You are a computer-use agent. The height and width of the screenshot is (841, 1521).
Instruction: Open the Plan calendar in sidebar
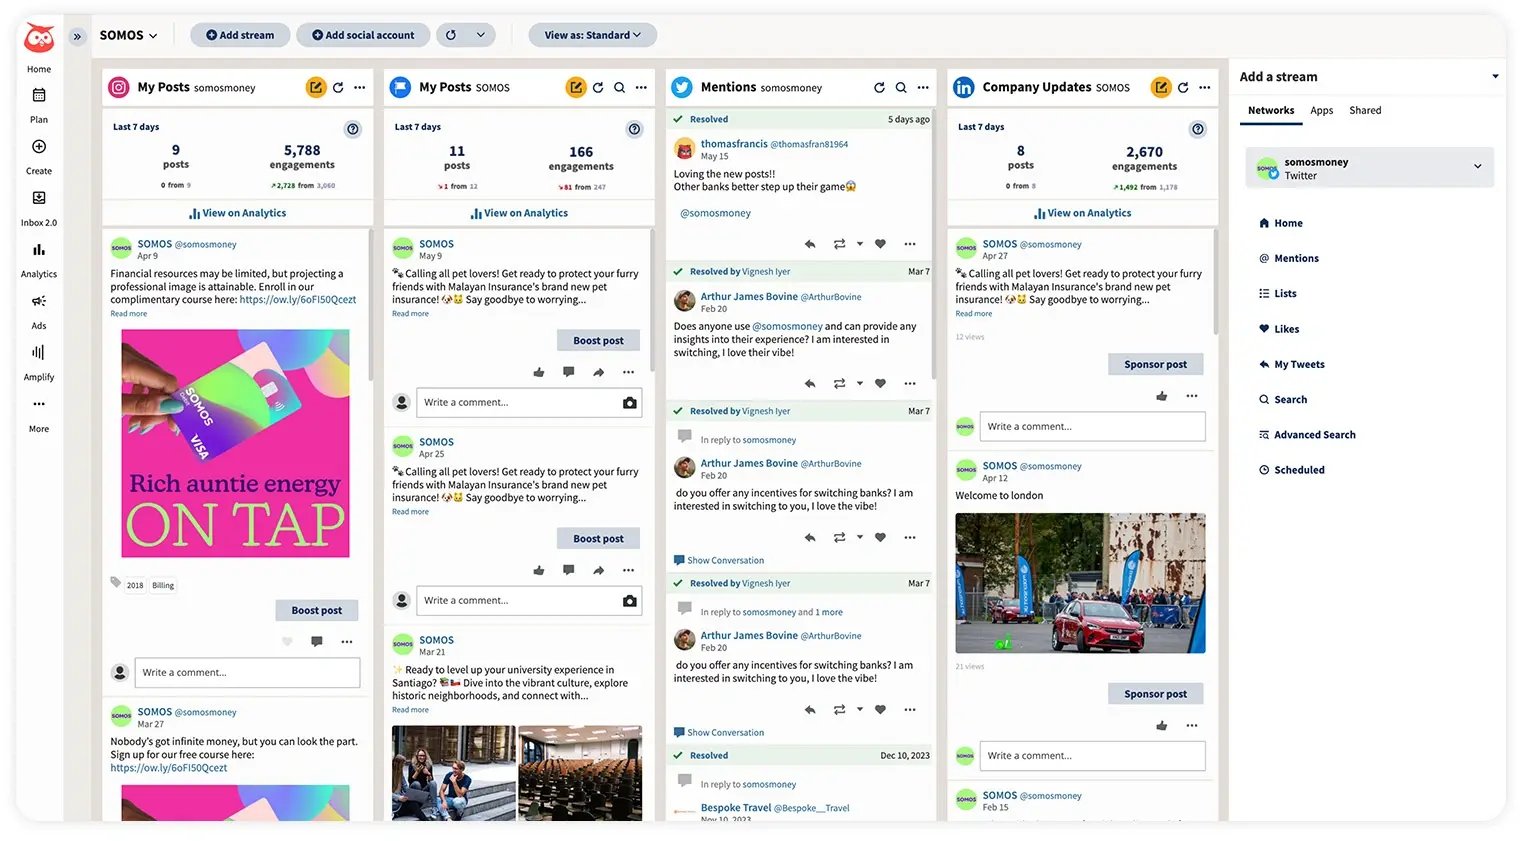pos(39,96)
